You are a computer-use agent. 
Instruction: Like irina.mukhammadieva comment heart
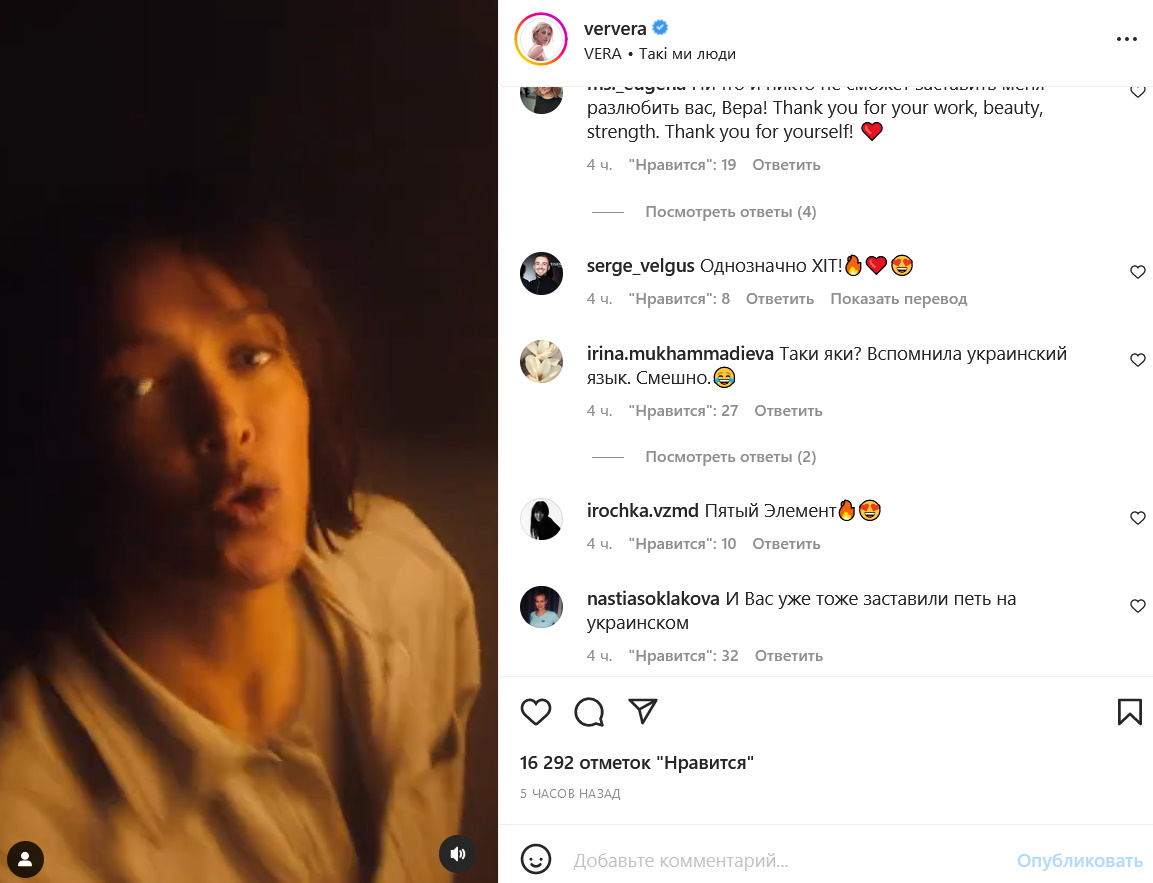click(x=1138, y=360)
